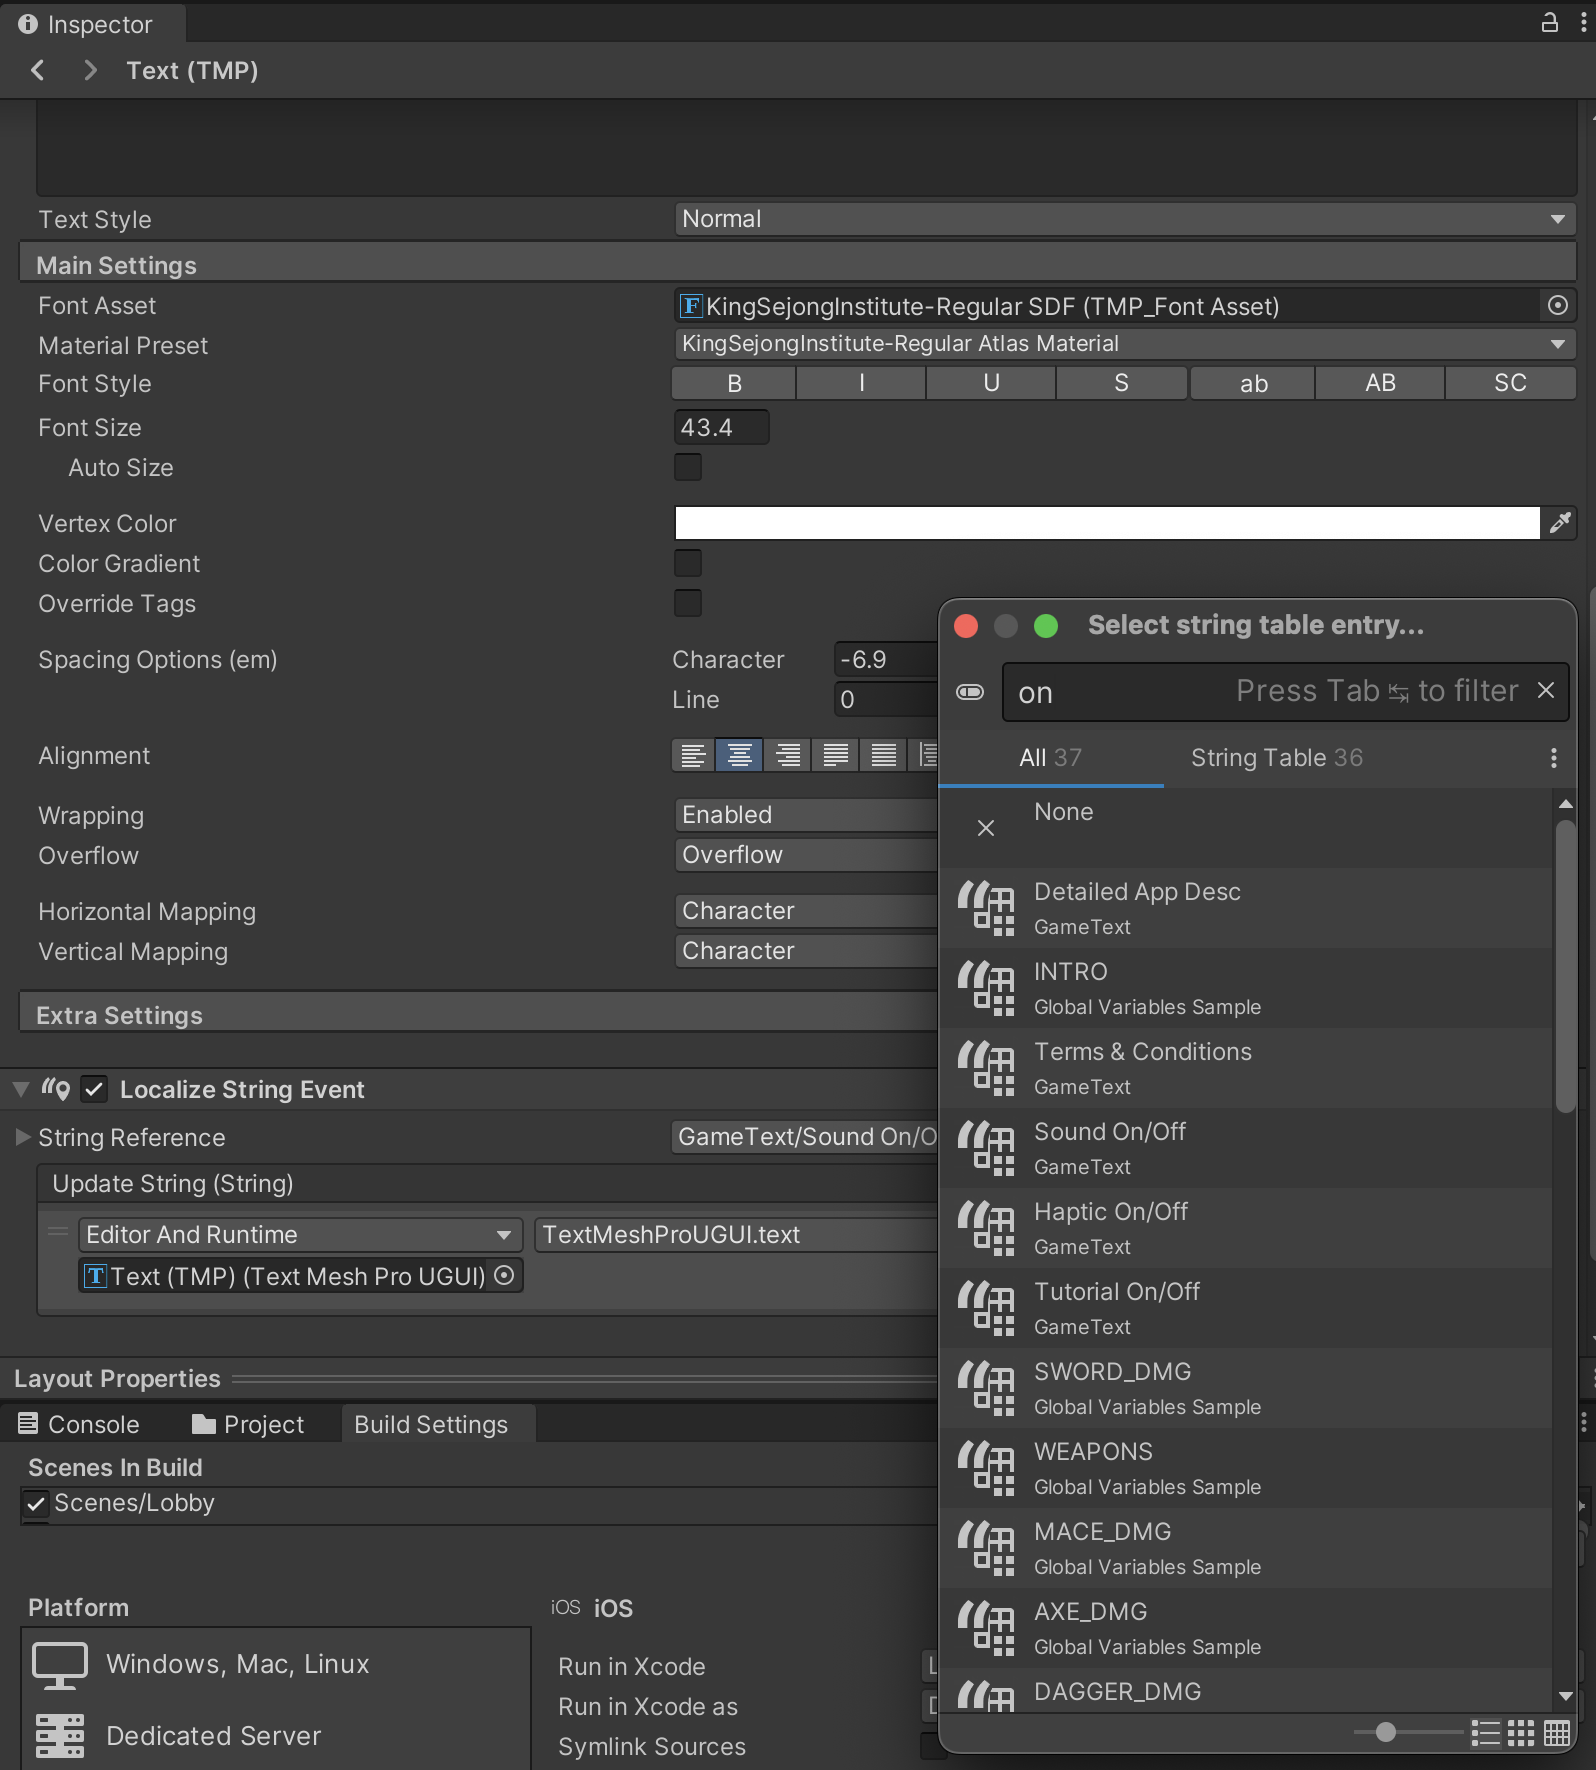Click the string picker vertical scrollbar
1596x1770 pixels.
1565,966
